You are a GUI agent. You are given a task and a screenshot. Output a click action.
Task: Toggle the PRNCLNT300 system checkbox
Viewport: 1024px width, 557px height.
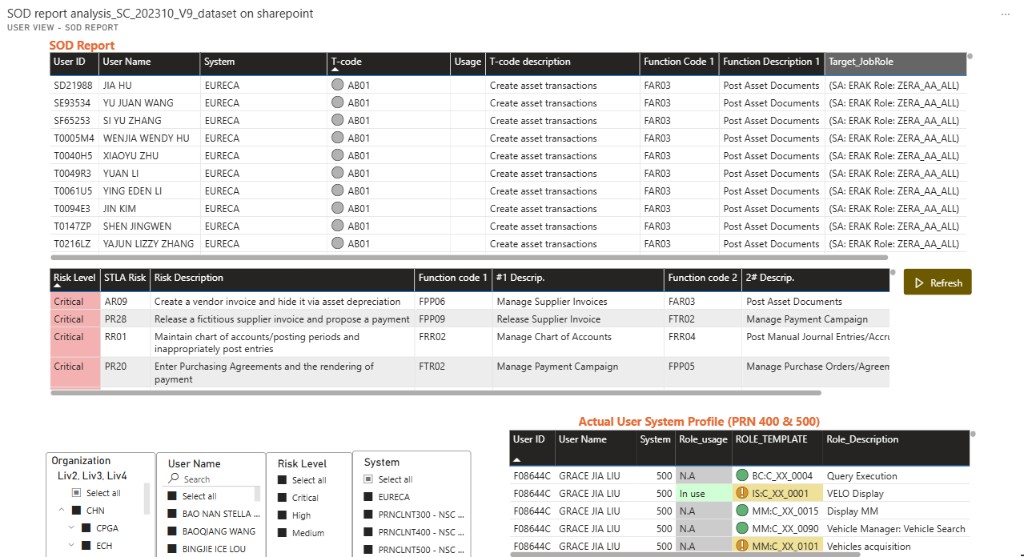(x=368, y=514)
